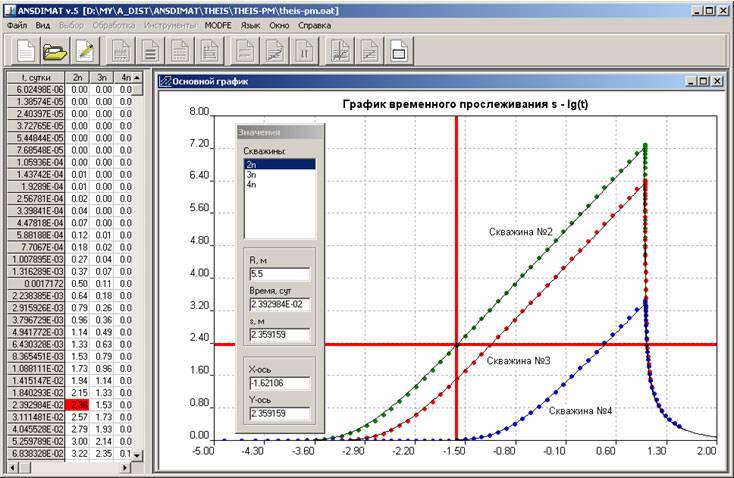Viewport: 734px width, 478px height.
Task: Select well 3n in Скважины list
Action: [x=250, y=174]
